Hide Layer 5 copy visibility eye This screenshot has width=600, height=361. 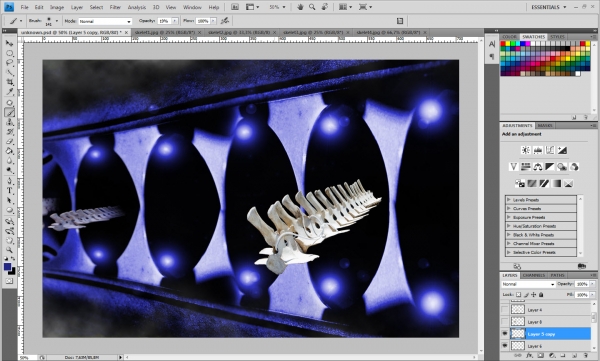[x=505, y=334]
